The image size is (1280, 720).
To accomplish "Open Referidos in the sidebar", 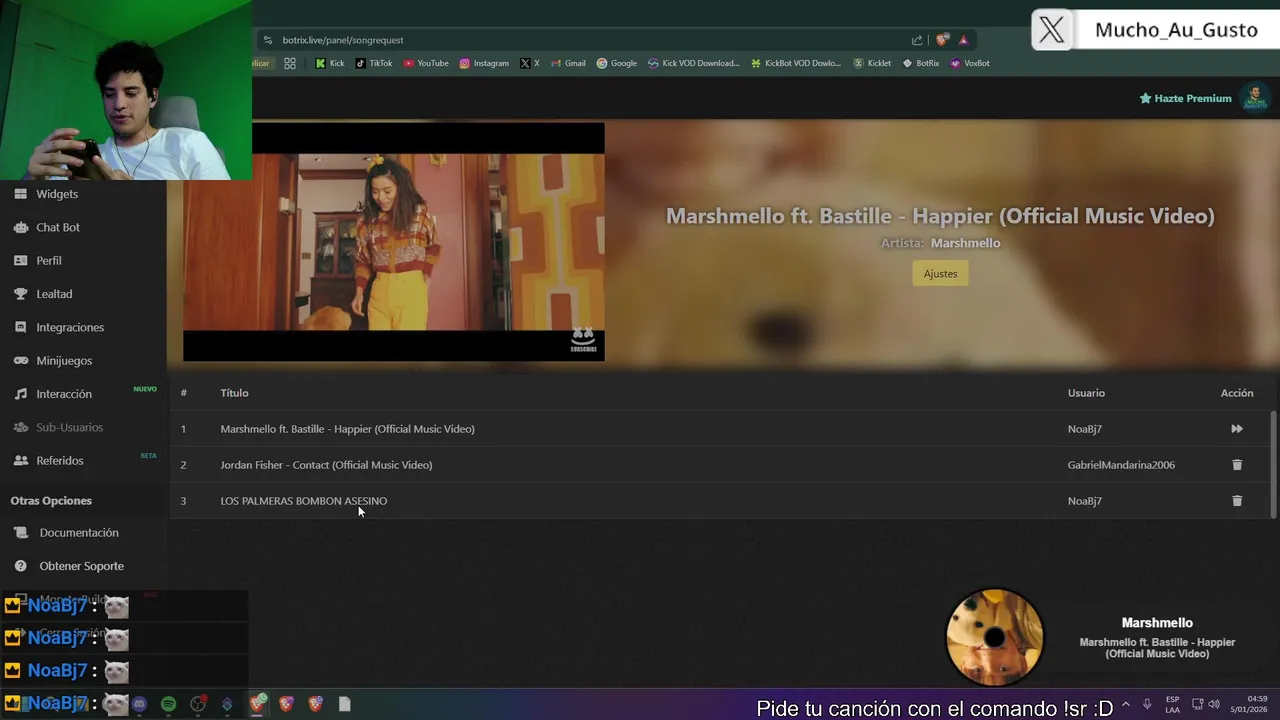I will (60, 460).
